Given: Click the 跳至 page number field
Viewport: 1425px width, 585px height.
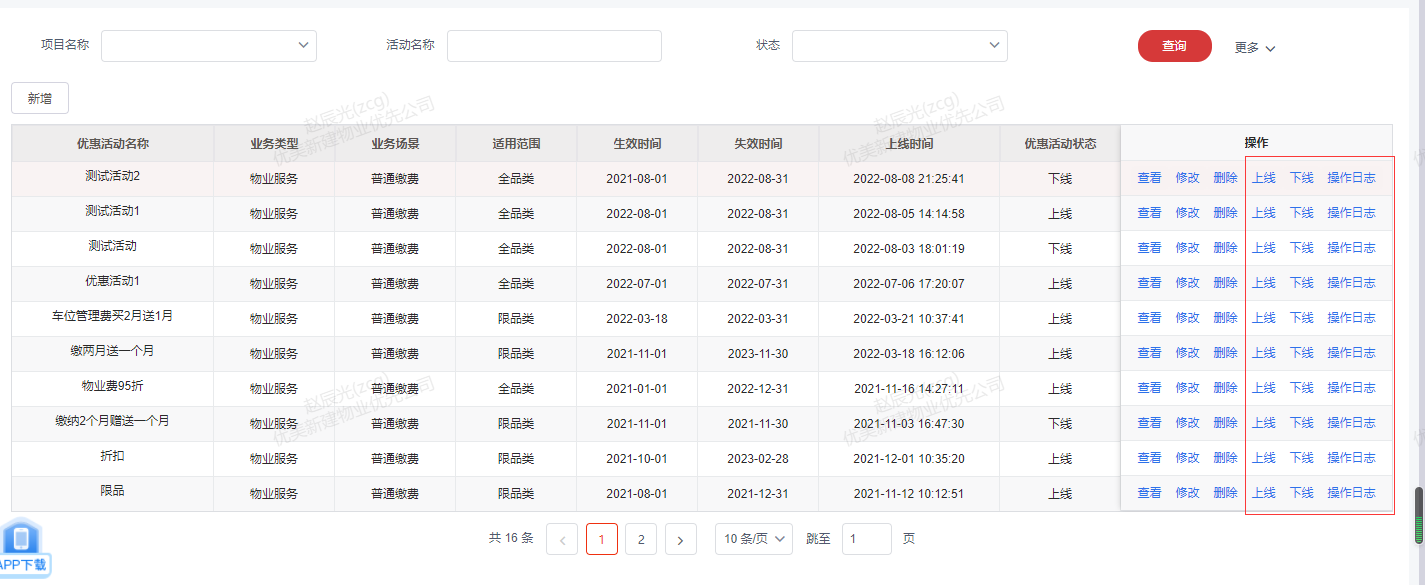Looking at the screenshot, I should pos(866,539).
